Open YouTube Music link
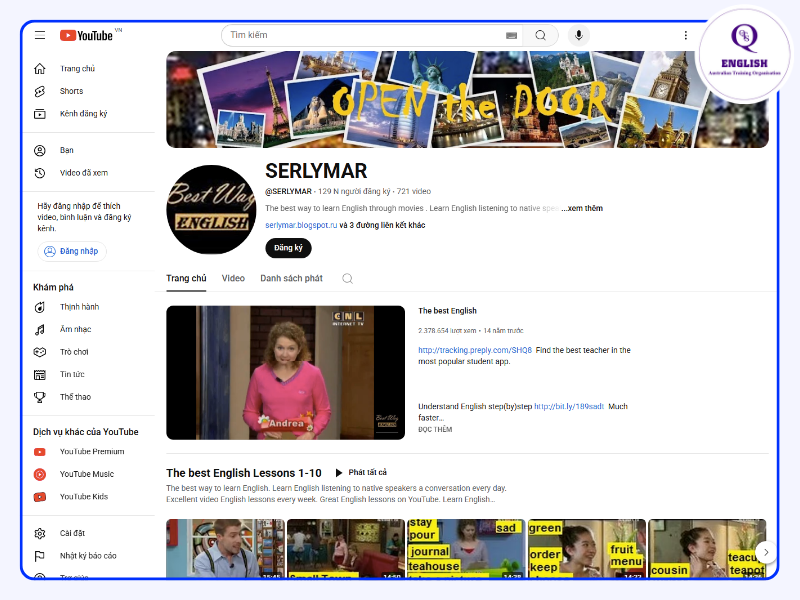The width and height of the screenshot is (800, 600). [89, 474]
